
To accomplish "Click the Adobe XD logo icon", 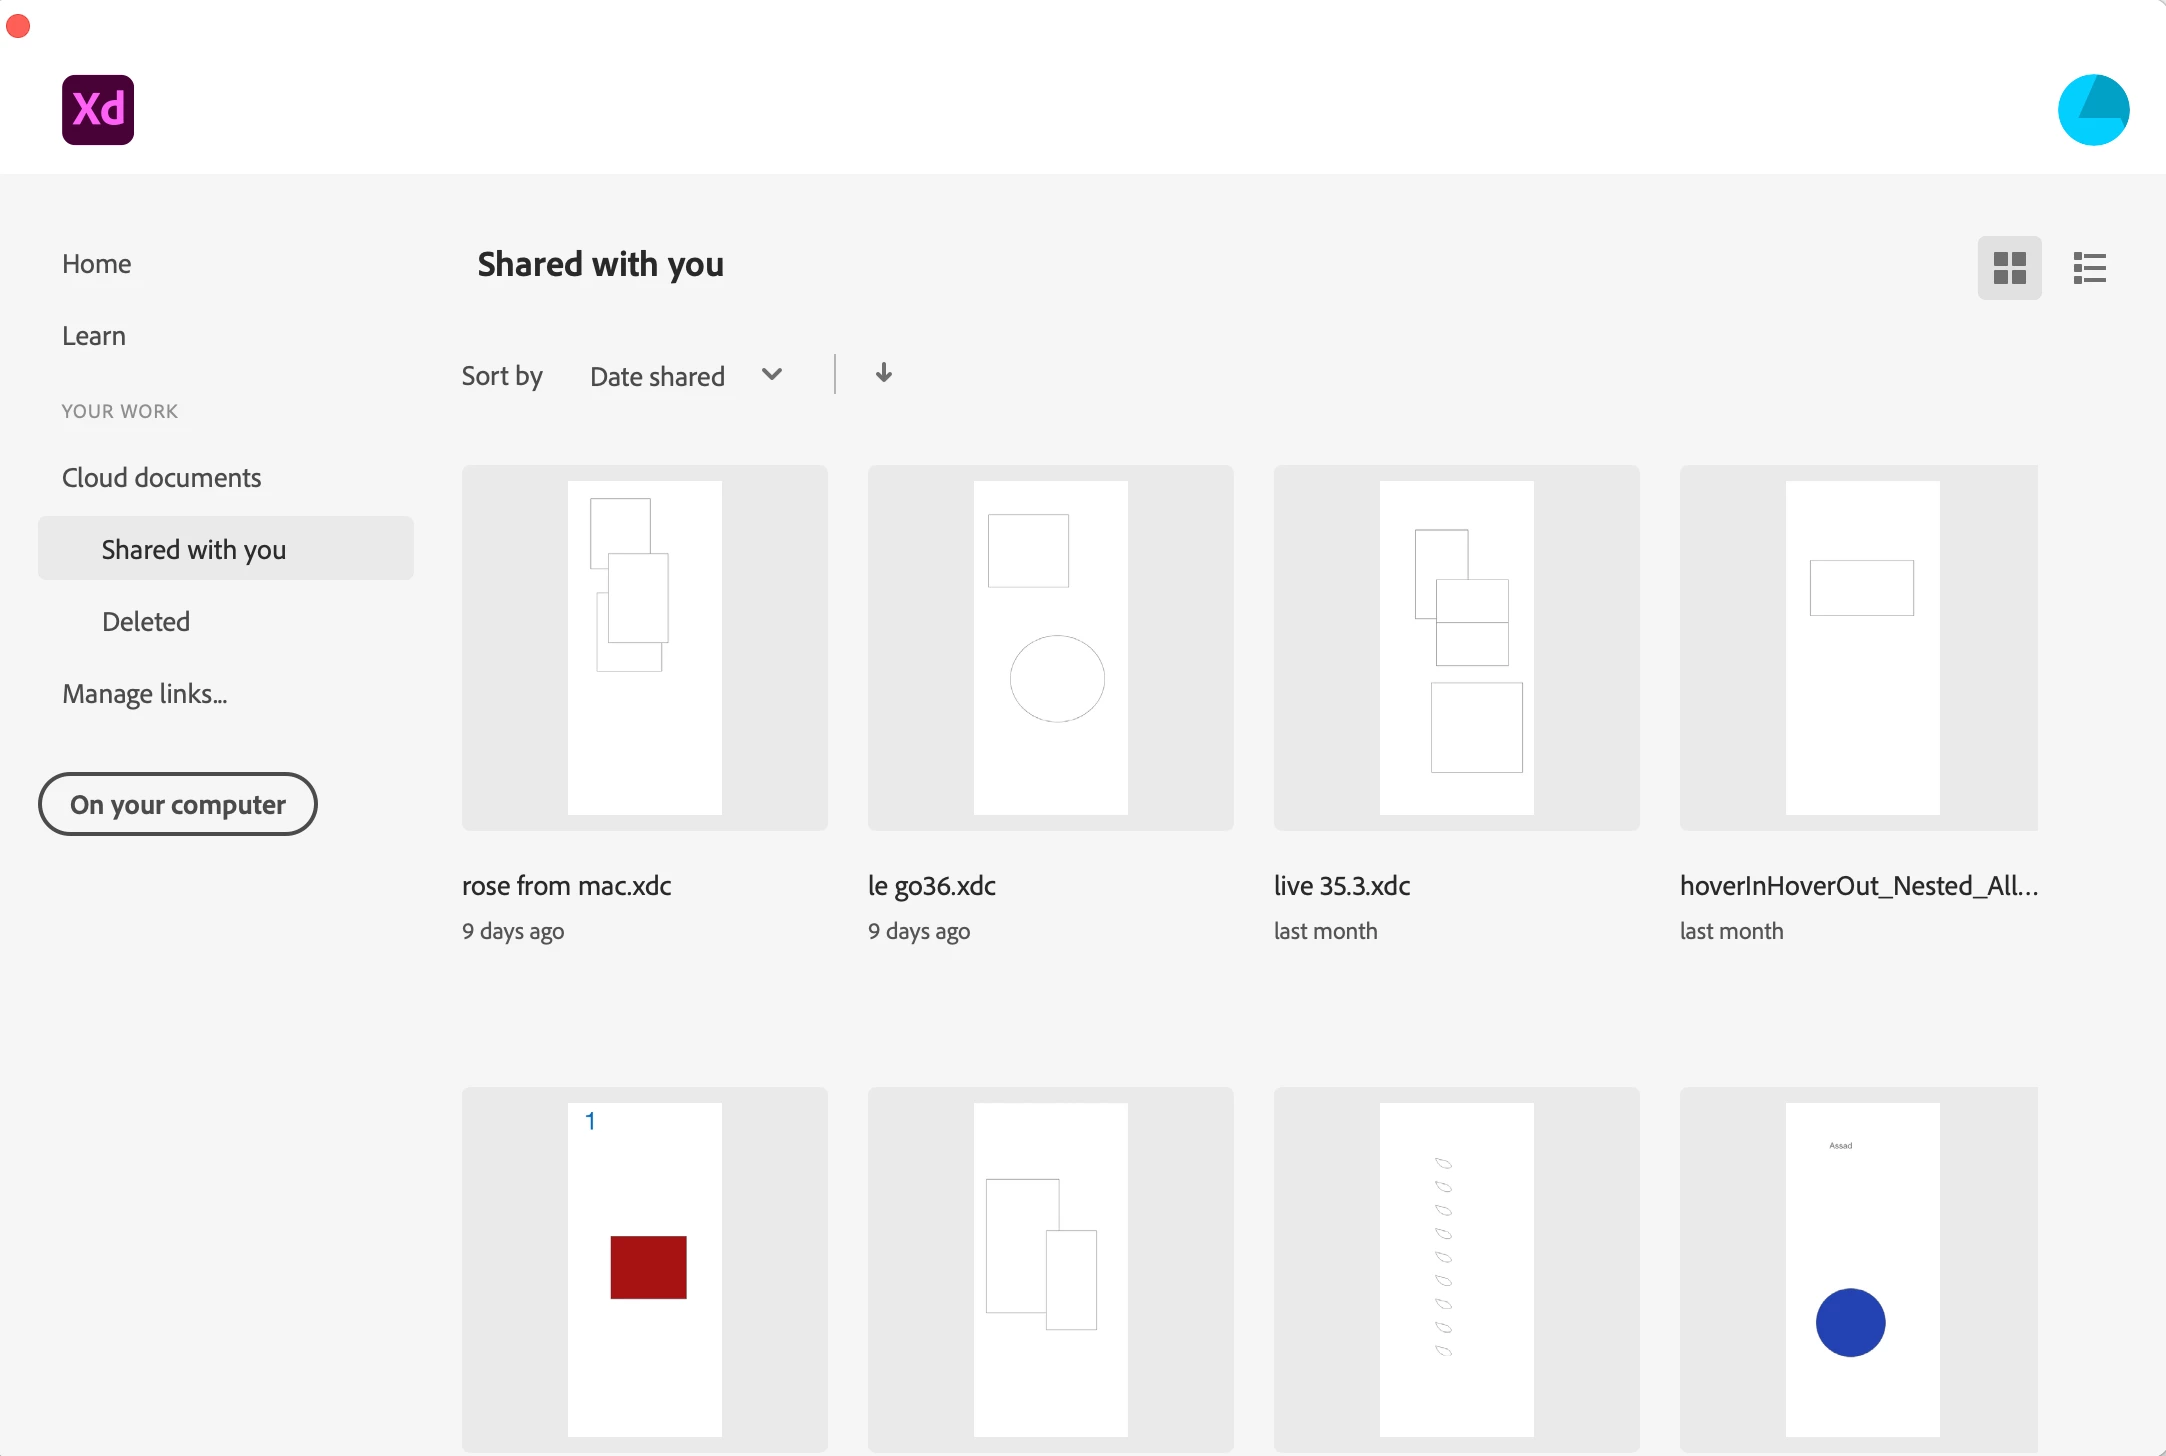I will click(x=98, y=110).
